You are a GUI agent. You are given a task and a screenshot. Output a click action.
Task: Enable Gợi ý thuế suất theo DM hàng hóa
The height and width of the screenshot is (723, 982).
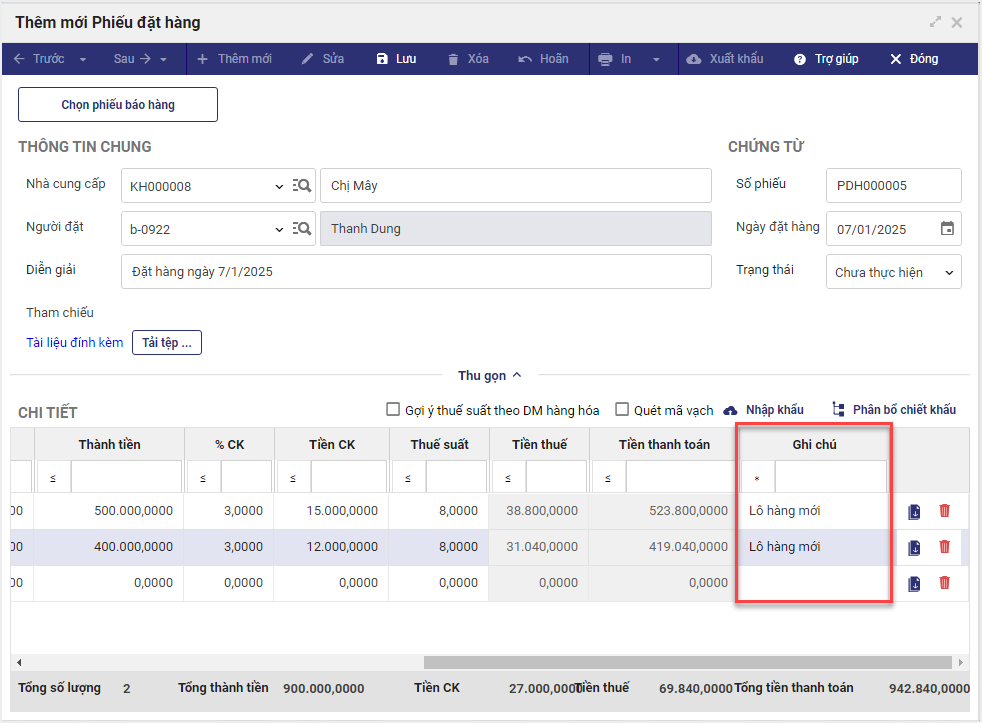(393, 410)
